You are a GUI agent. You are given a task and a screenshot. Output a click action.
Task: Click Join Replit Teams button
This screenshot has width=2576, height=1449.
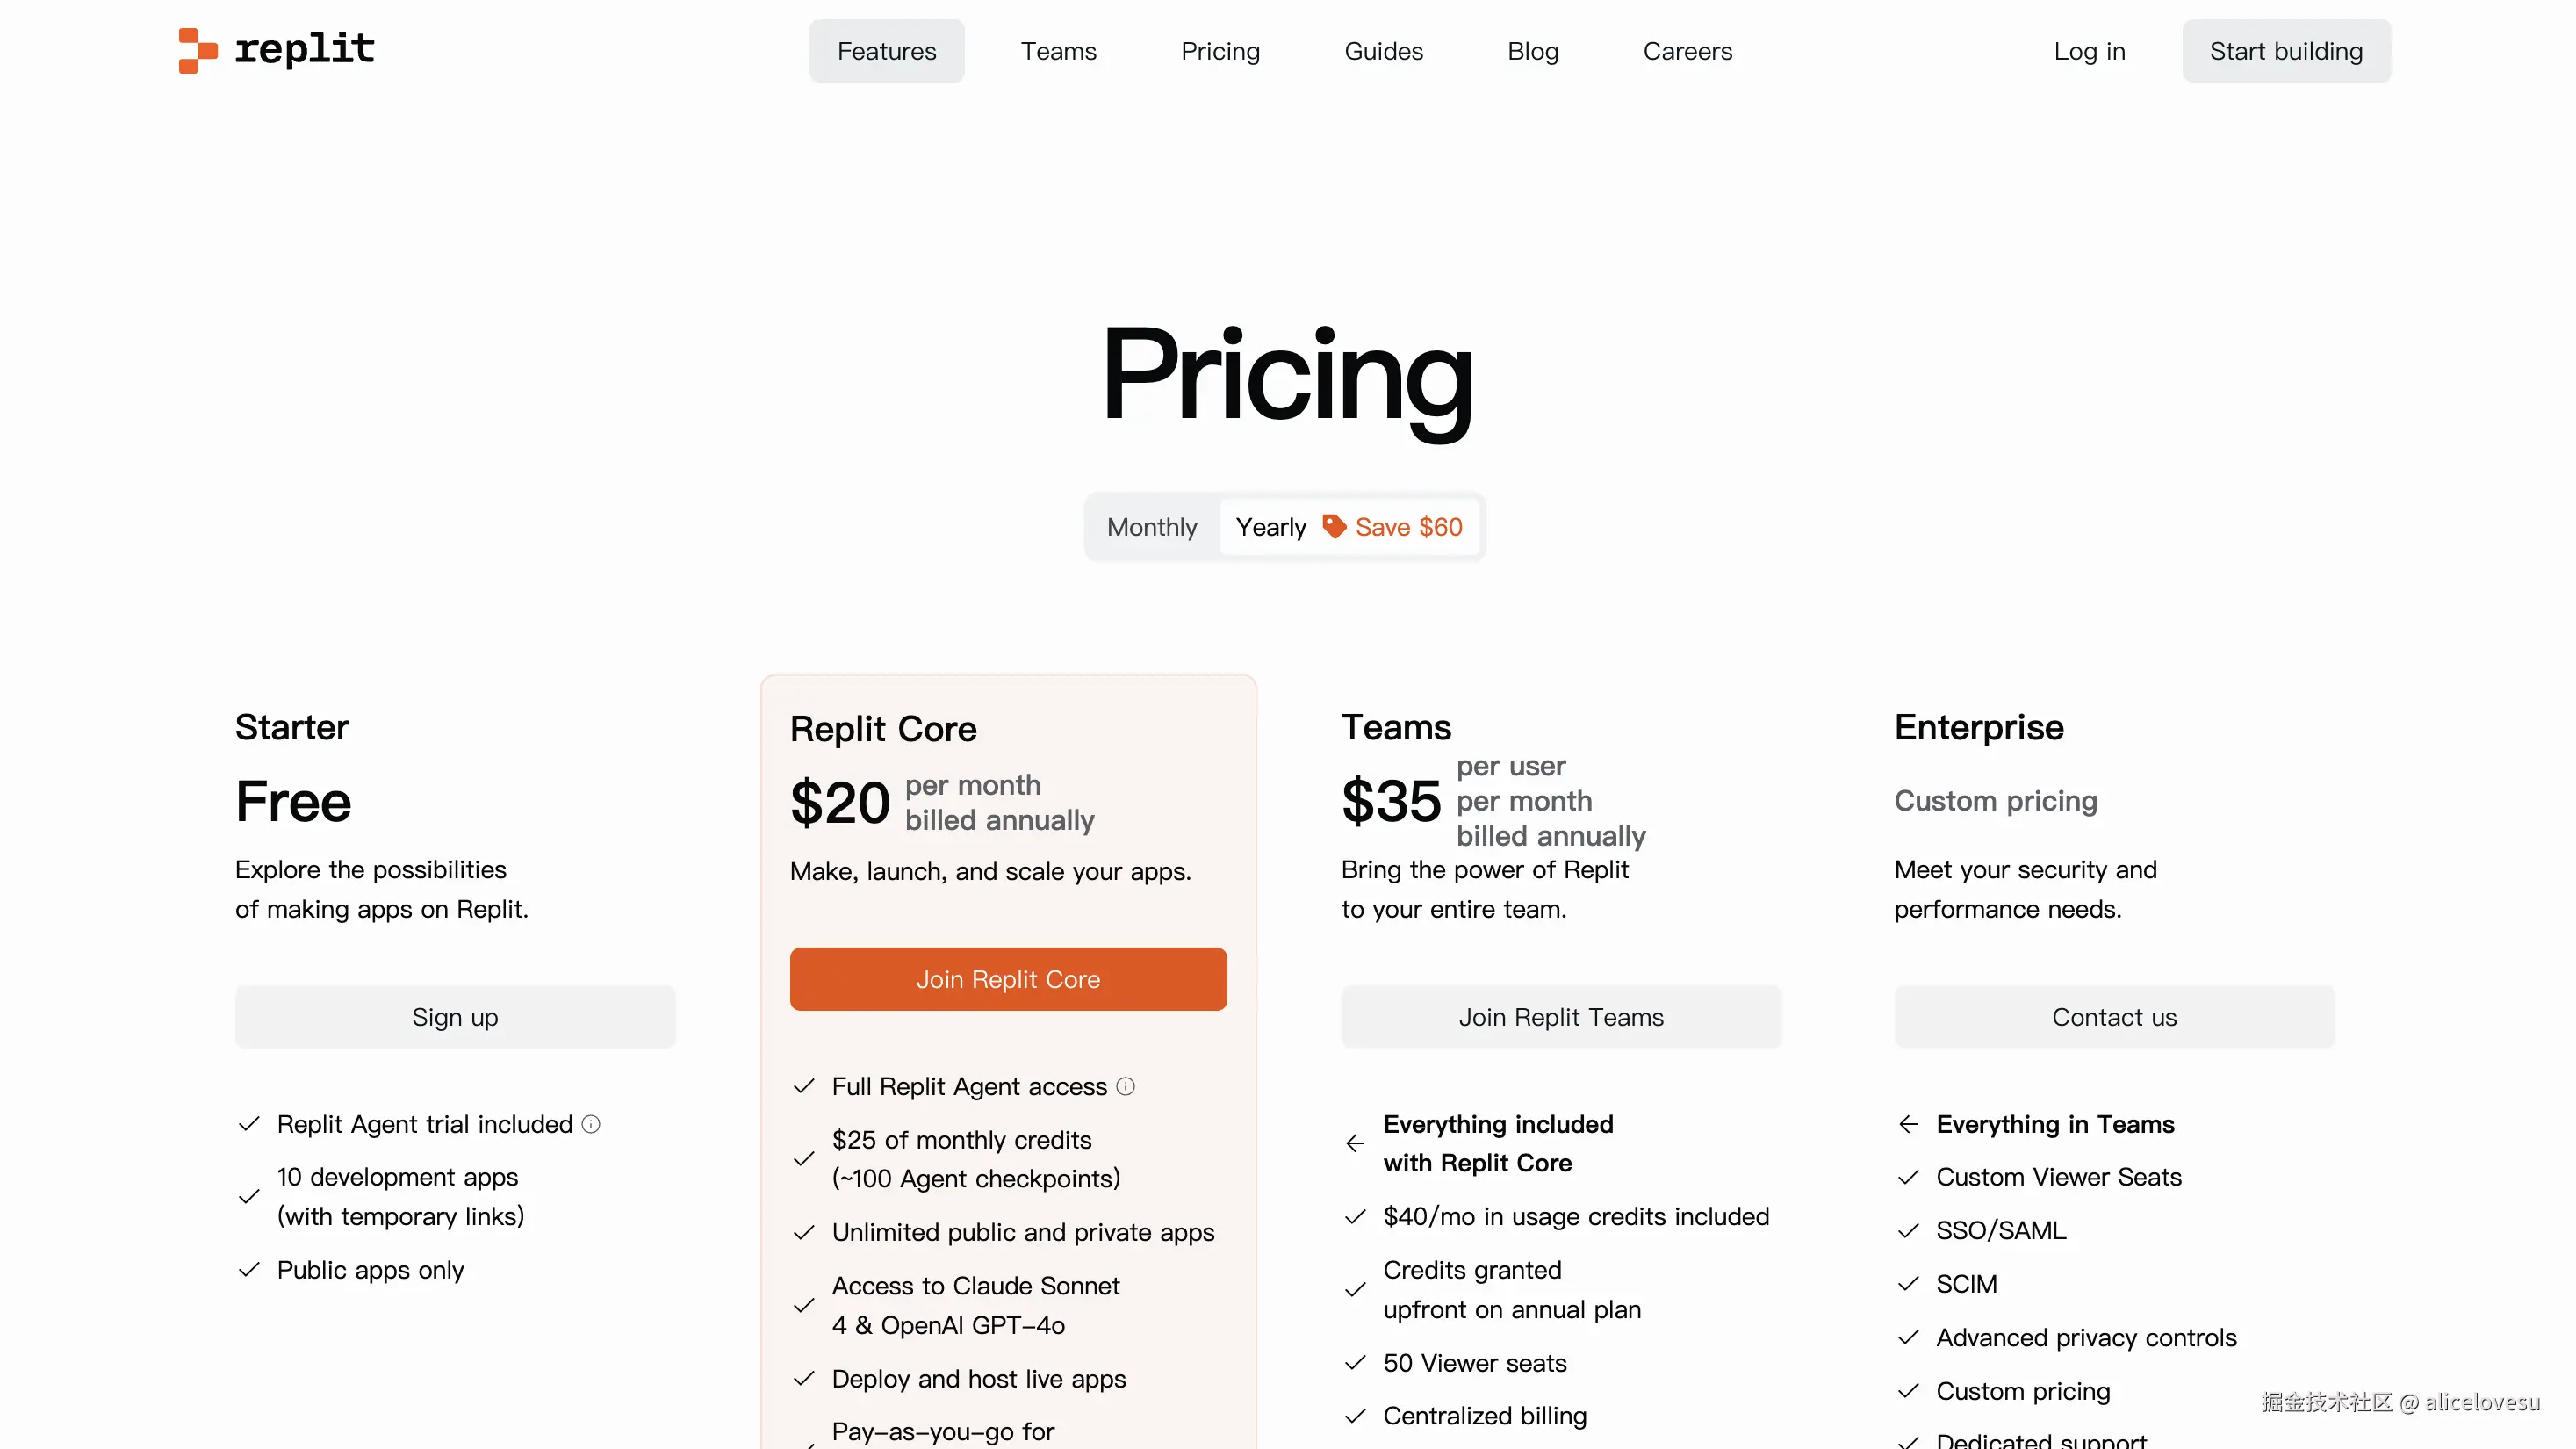1560,1017
